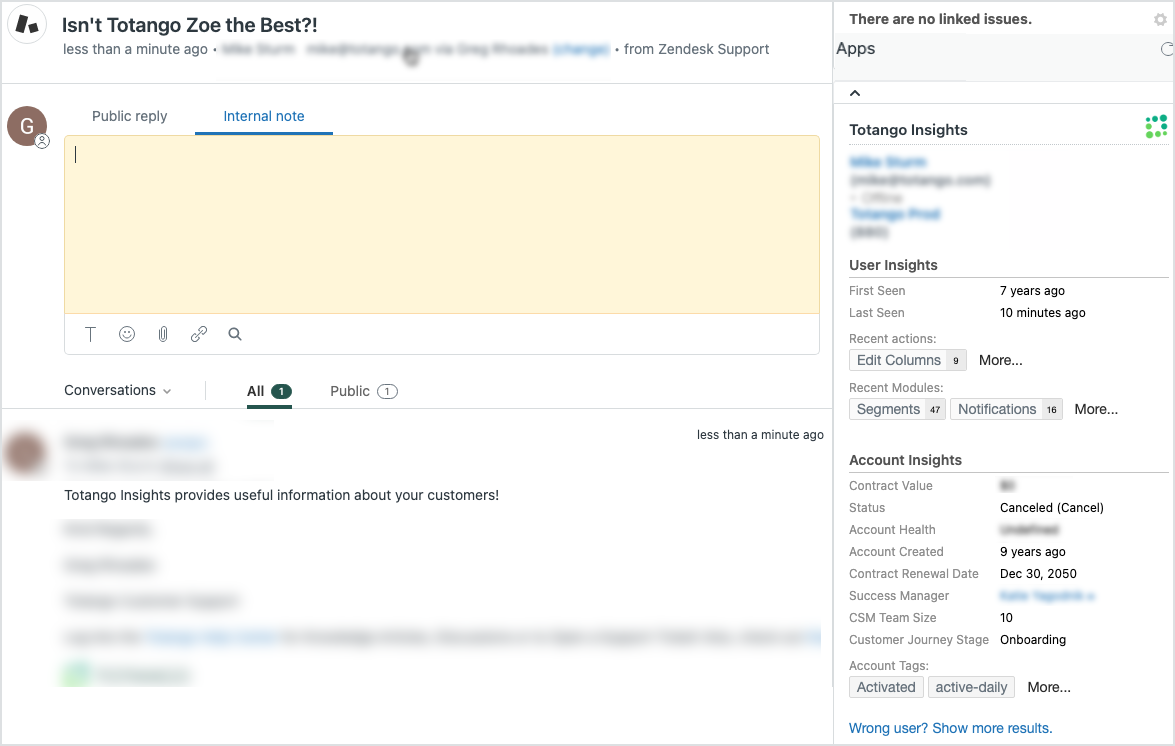Open the Conversations dropdown

tap(118, 391)
